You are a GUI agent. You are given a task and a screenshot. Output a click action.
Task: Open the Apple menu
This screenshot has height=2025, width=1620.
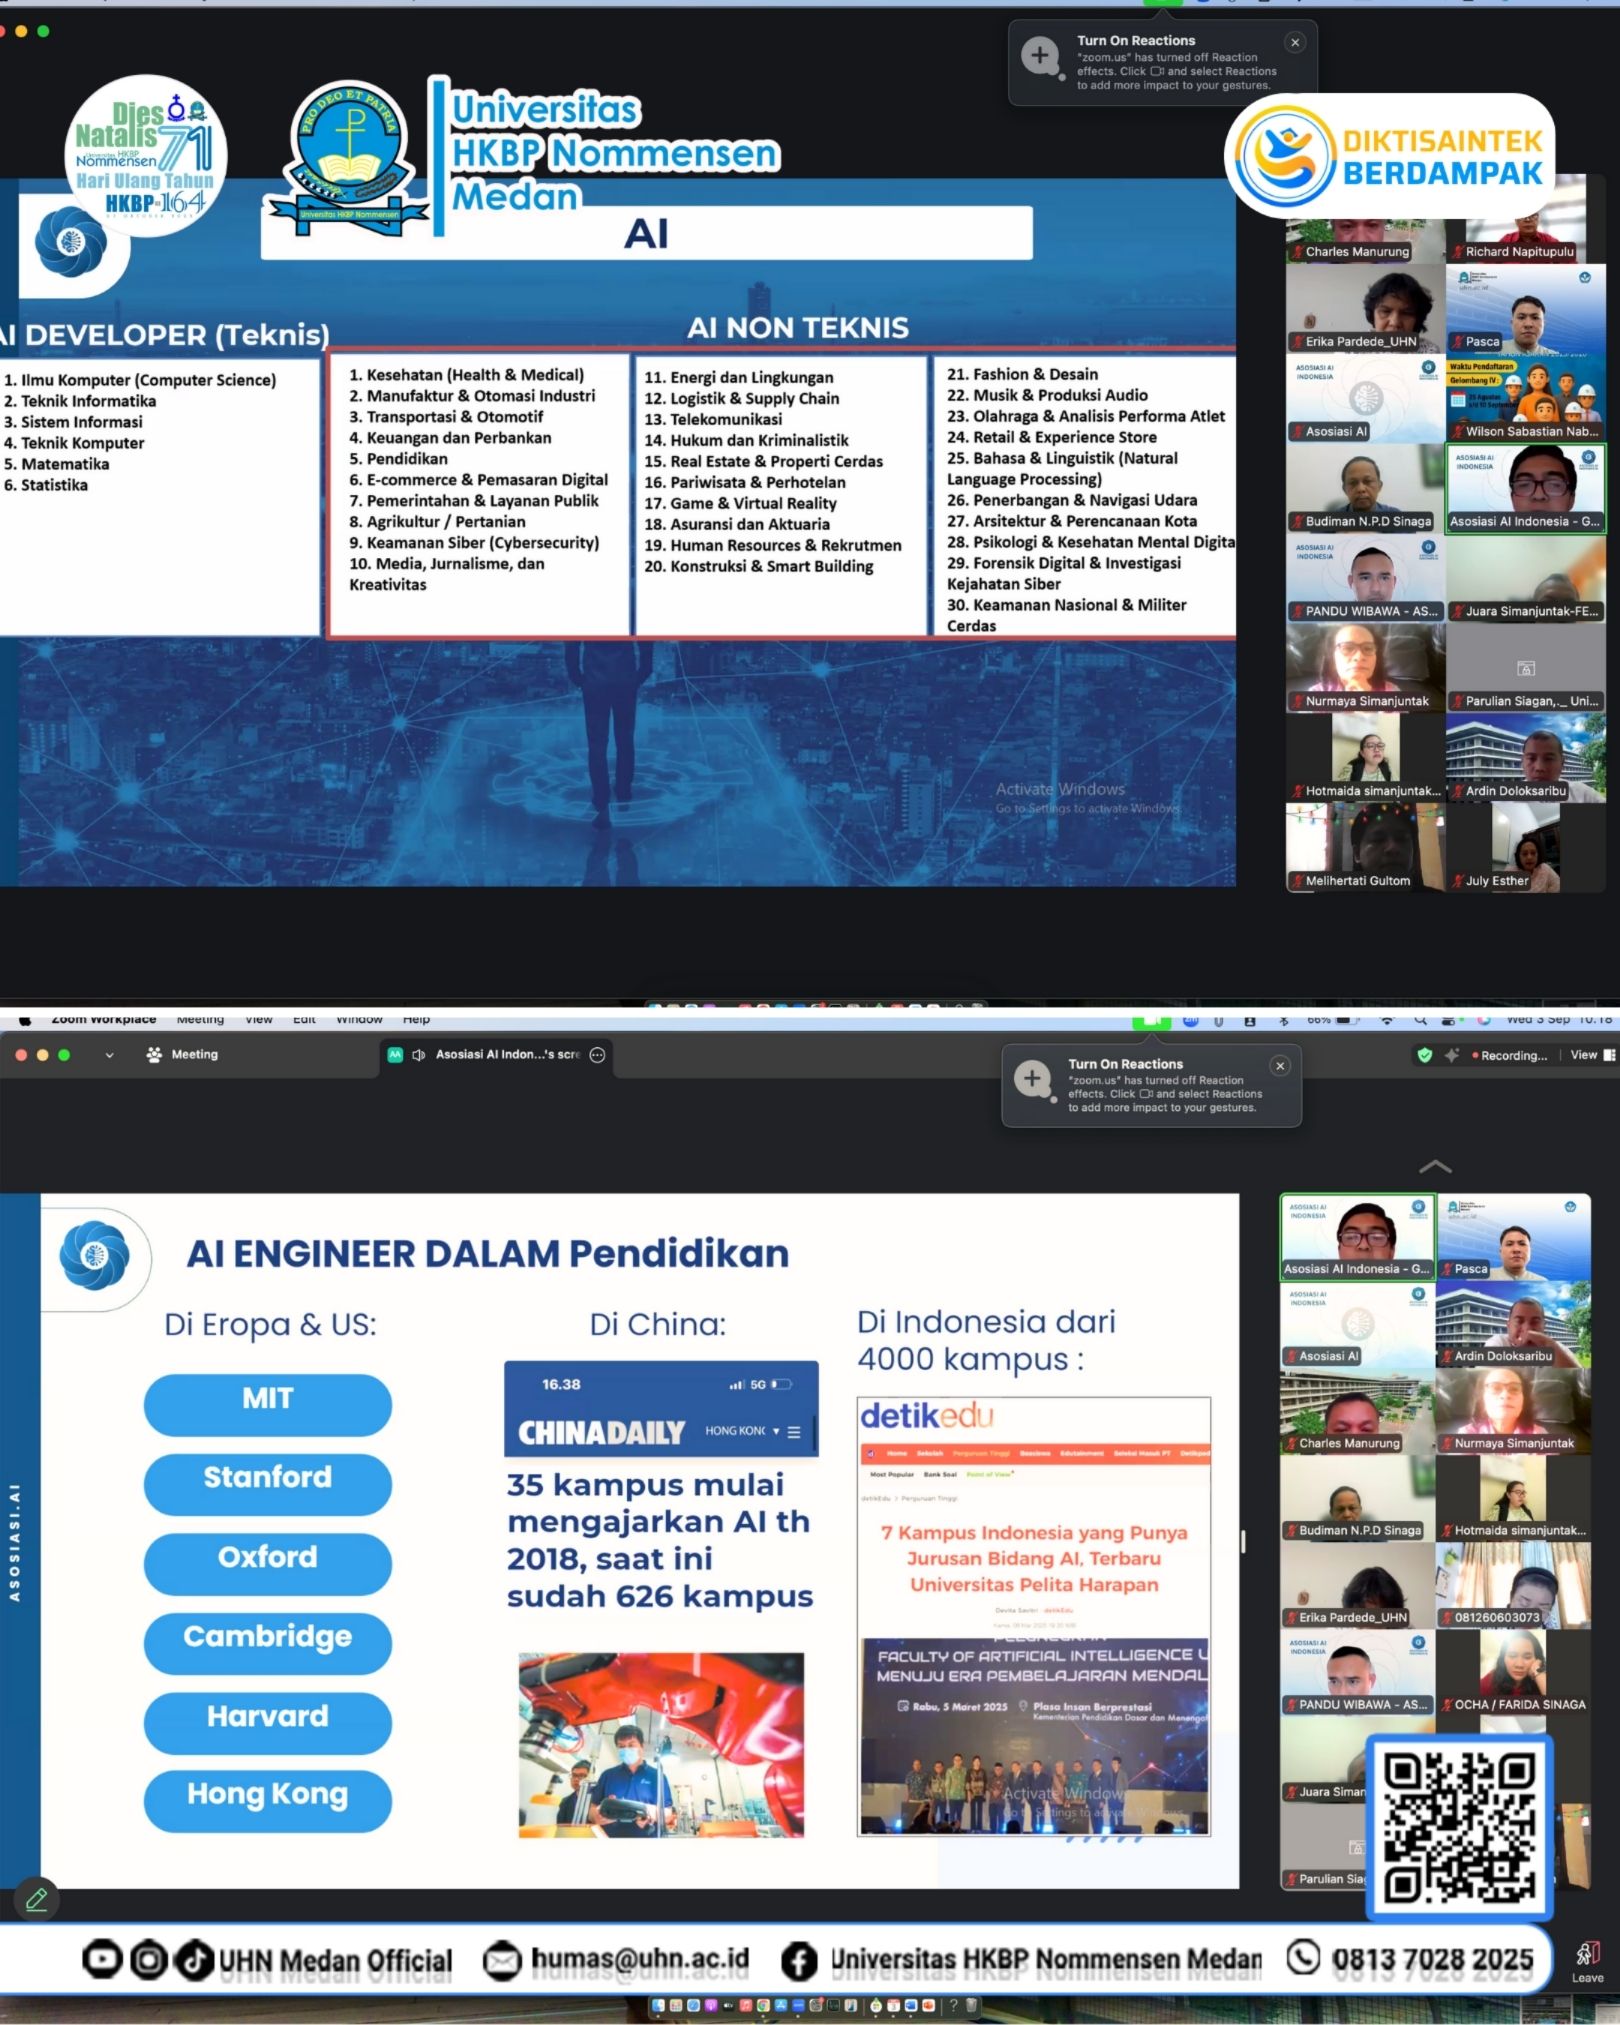pos(25,1019)
